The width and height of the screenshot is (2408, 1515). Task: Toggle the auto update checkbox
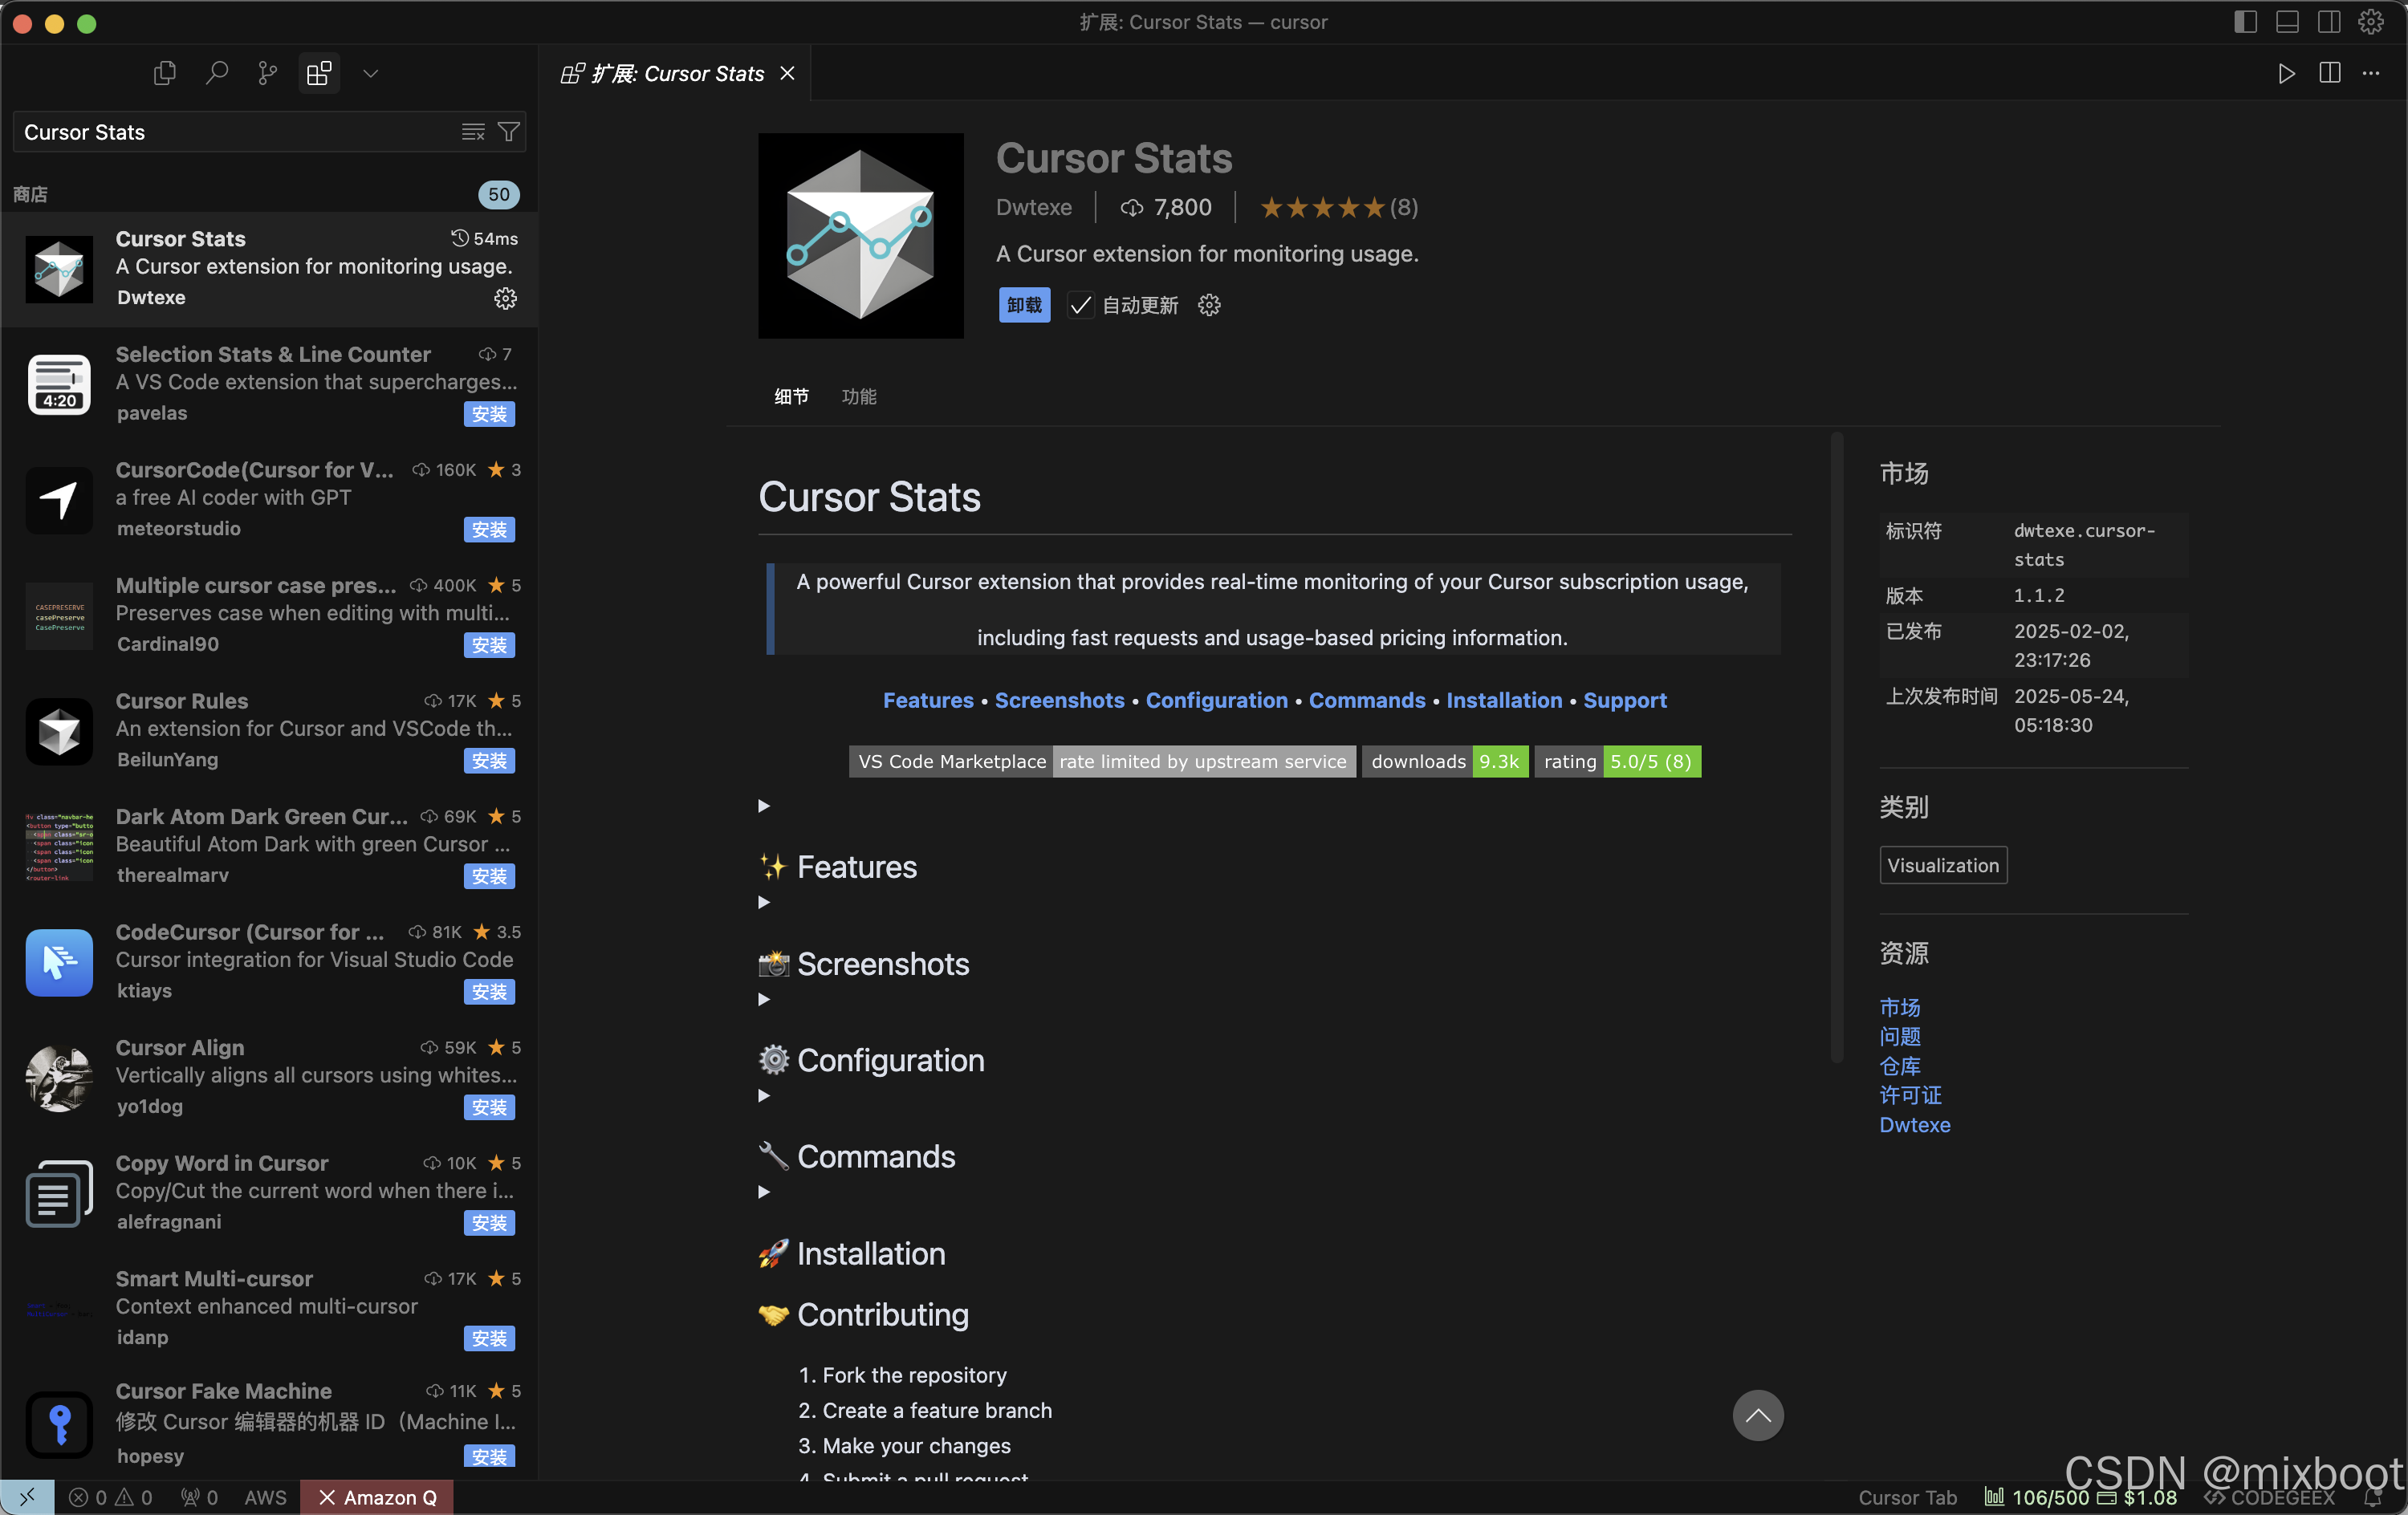[1080, 305]
